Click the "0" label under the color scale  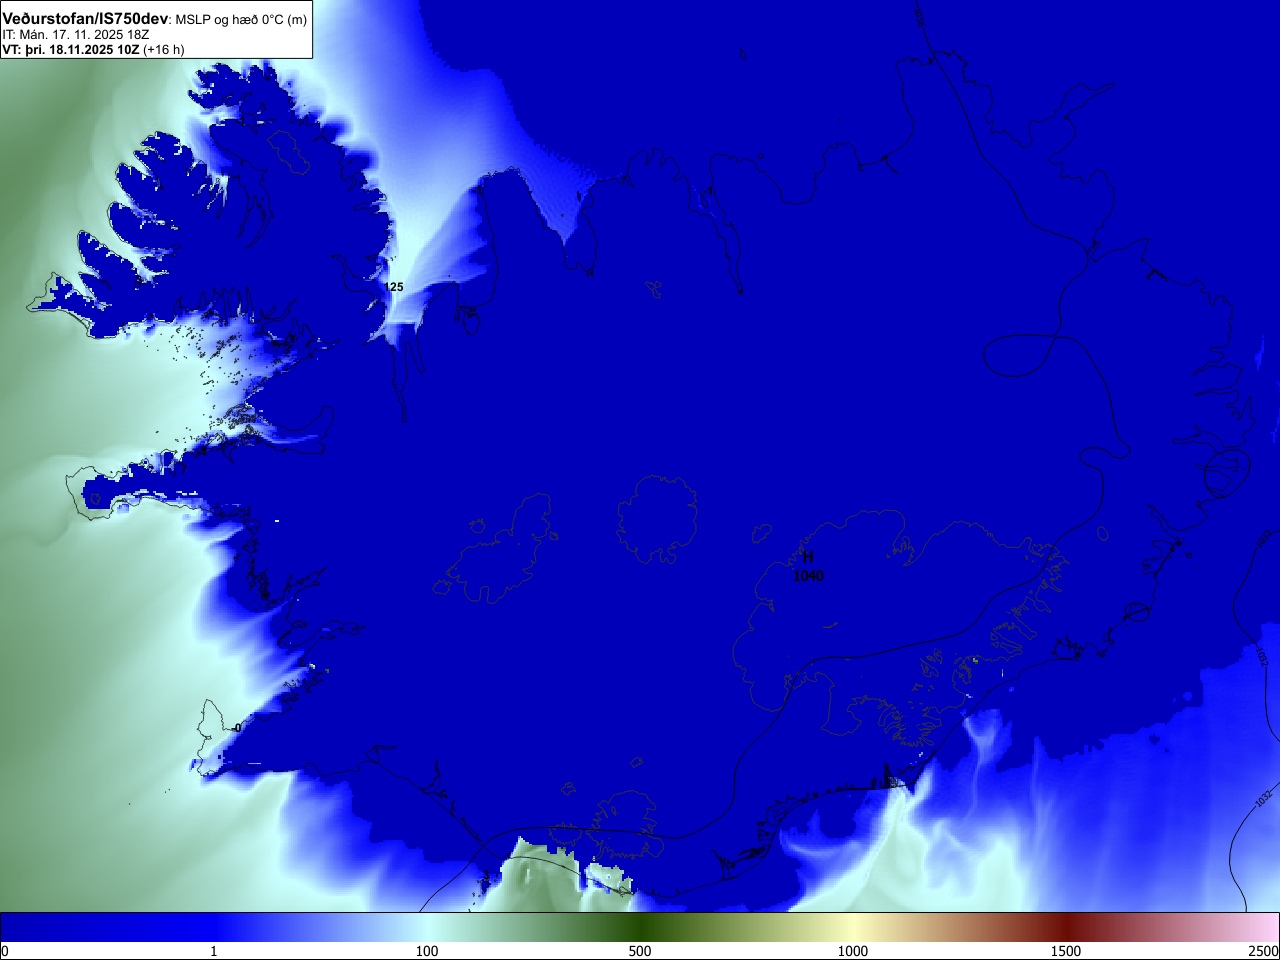[5, 951]
